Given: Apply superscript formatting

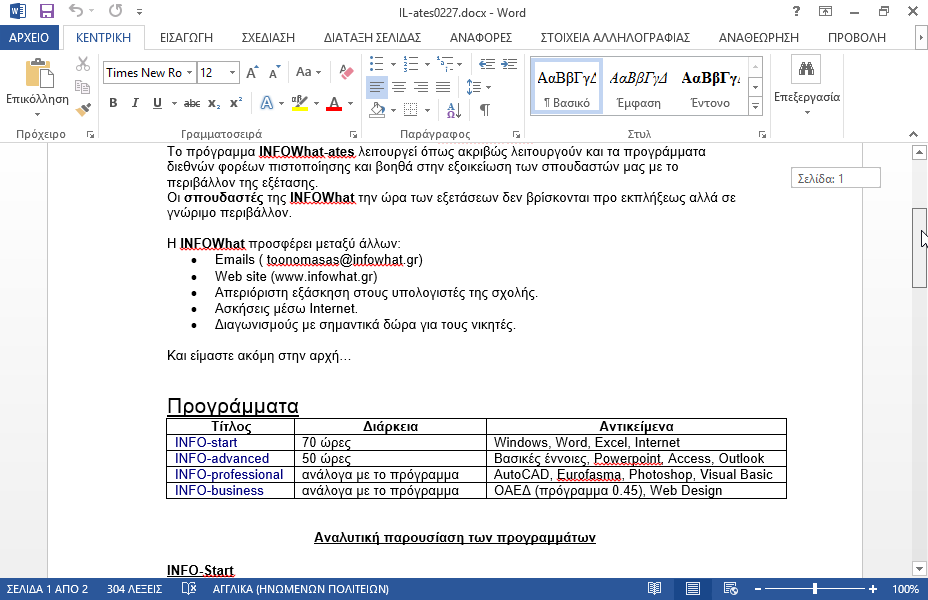Looking at the screenshot, I should click(236, 103).
